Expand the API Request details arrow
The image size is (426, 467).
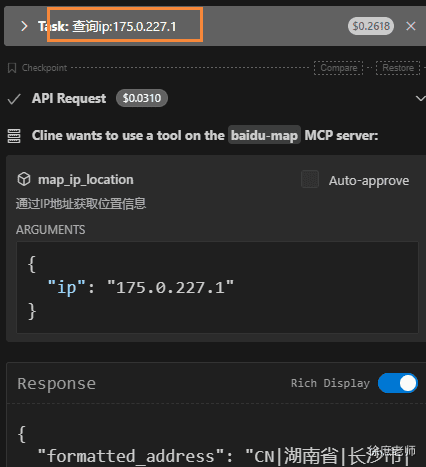pyautogui.click(x=420, y=98)
